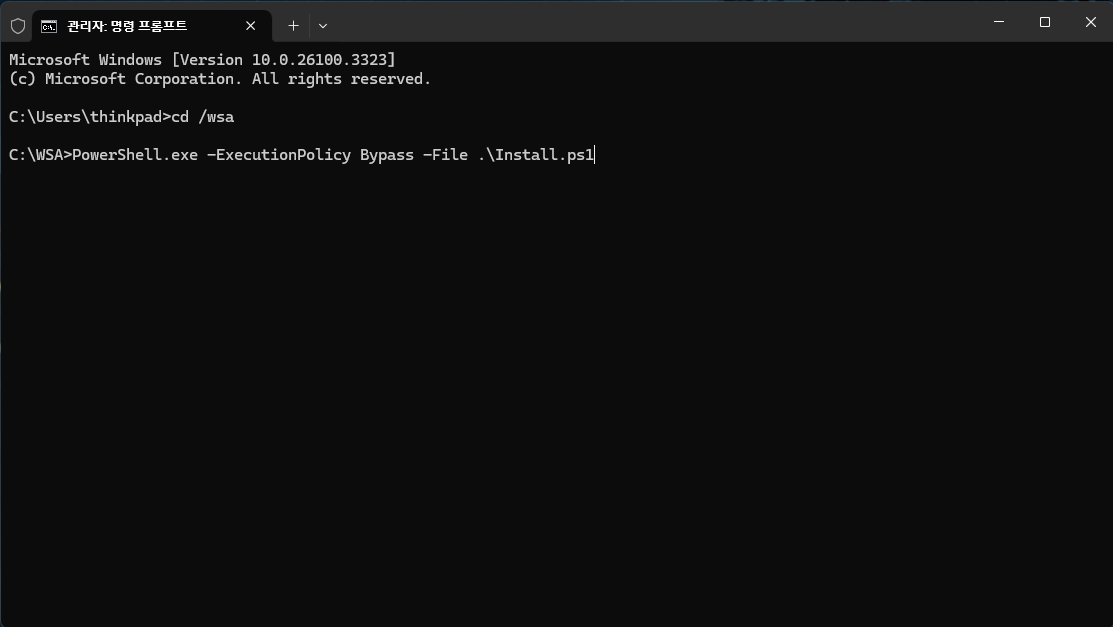Expand the new tab profile dropdown chevron

(x=322, y=26)
